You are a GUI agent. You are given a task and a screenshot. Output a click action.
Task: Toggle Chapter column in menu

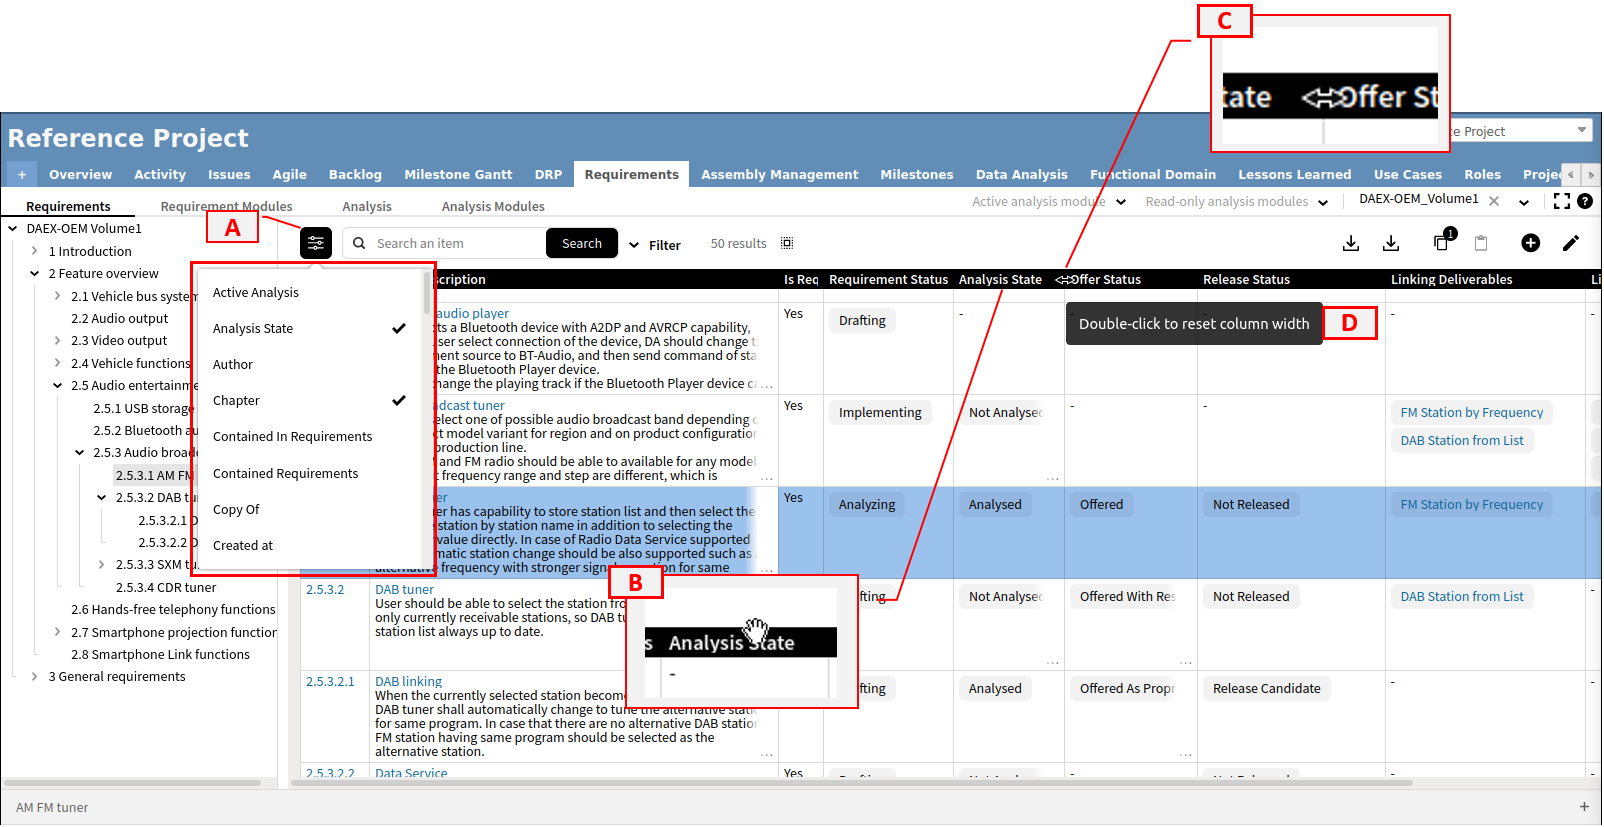pos(309,400)
